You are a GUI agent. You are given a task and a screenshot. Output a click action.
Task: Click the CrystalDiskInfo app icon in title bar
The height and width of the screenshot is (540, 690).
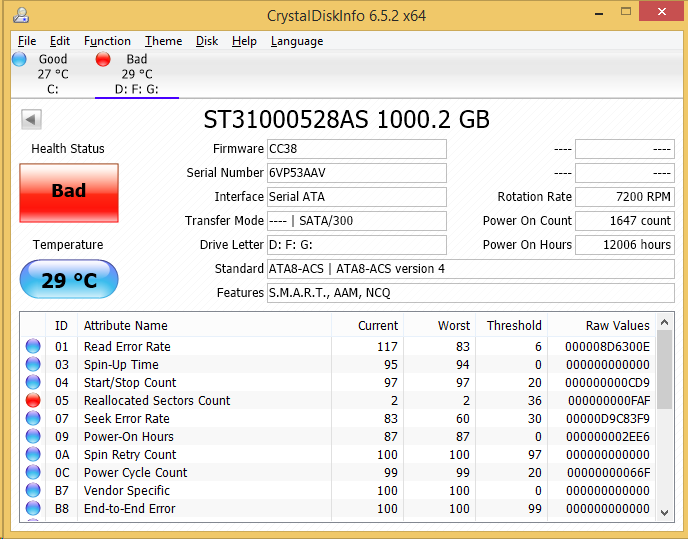click(x=21, y=15)
